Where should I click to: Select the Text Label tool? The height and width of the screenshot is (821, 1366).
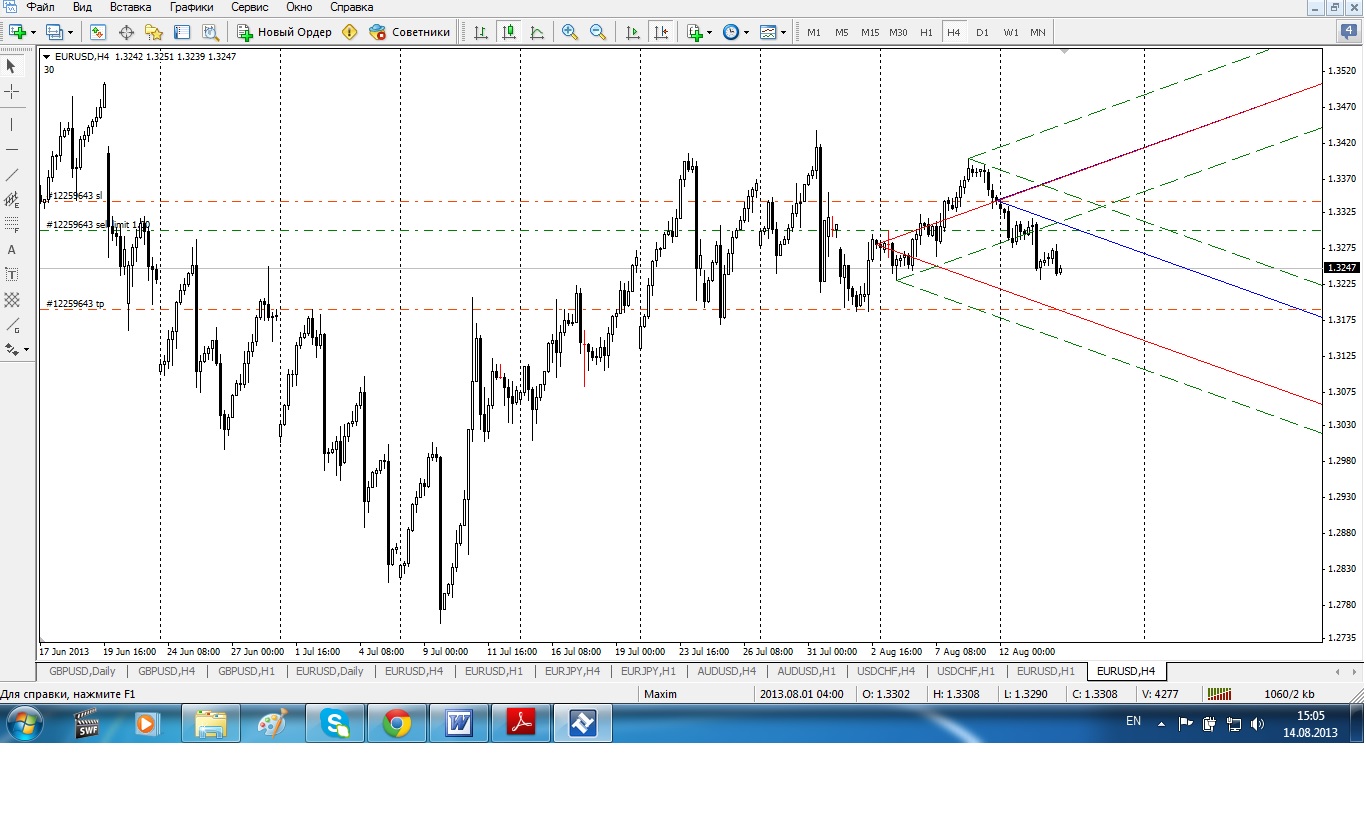(x=12, y=274)
